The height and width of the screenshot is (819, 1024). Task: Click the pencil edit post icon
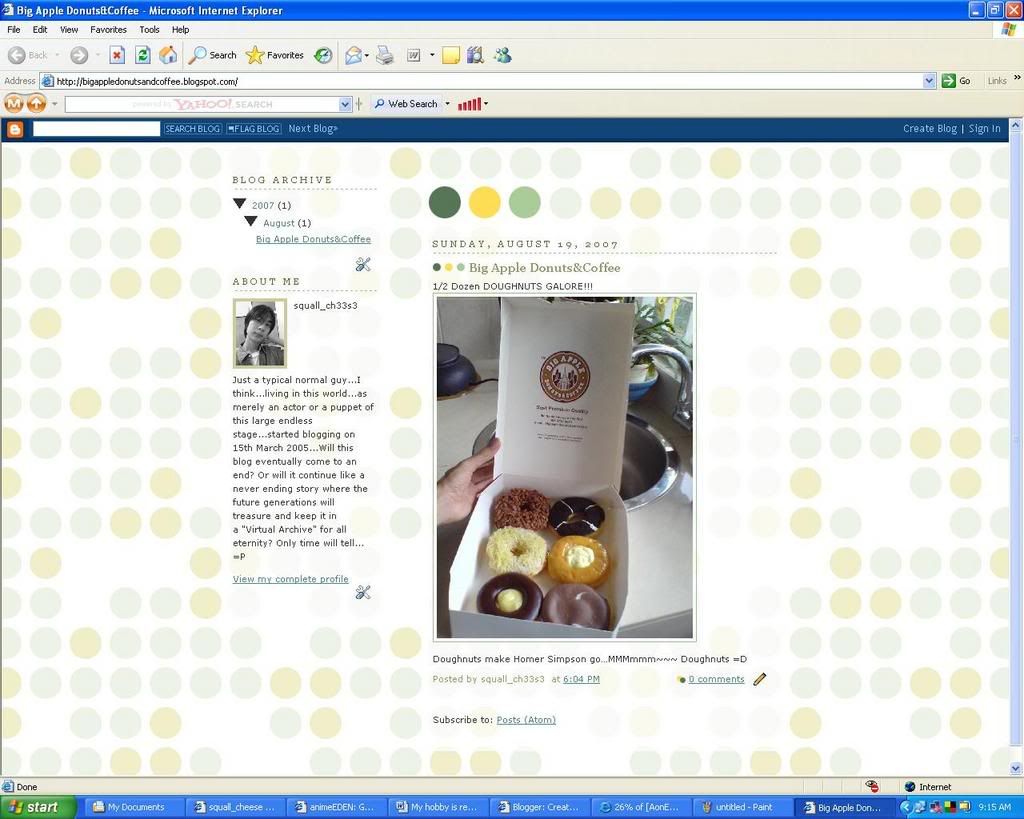click(760, 679)
